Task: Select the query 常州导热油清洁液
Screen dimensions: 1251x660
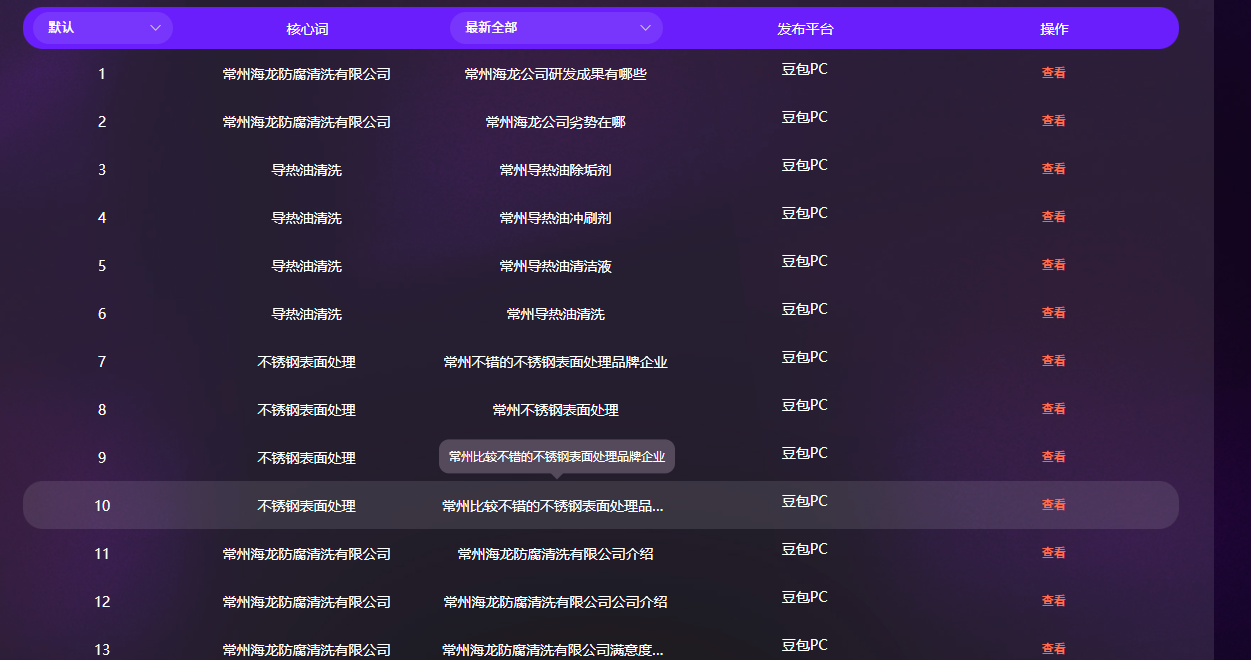Action: tap(556, 266)
